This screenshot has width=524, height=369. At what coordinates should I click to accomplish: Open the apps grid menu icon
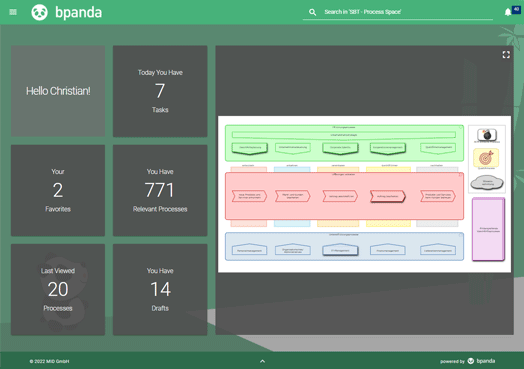click(13, 12)
